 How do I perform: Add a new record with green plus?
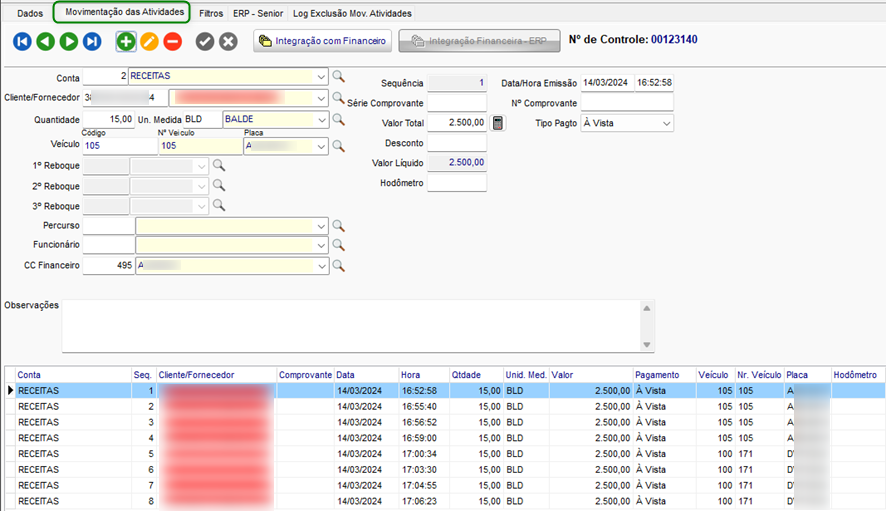pos(125,41)
